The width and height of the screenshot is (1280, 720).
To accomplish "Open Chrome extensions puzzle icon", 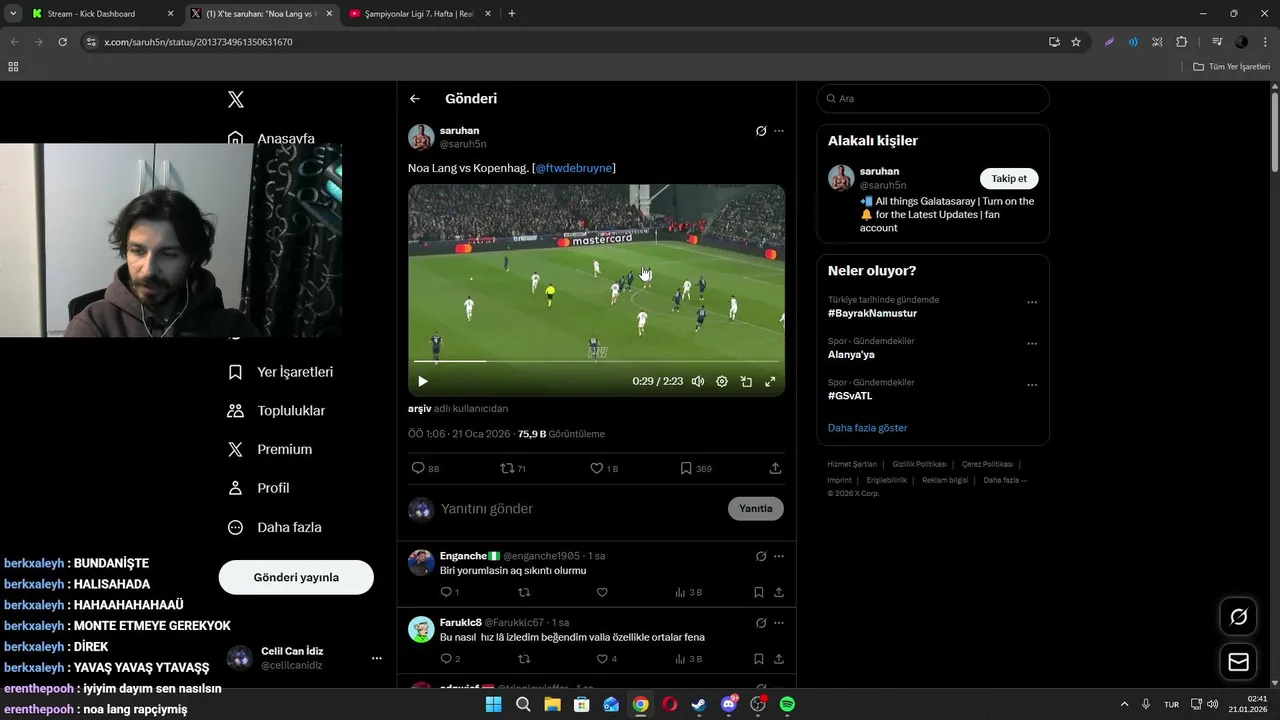I will point(1181,42).
